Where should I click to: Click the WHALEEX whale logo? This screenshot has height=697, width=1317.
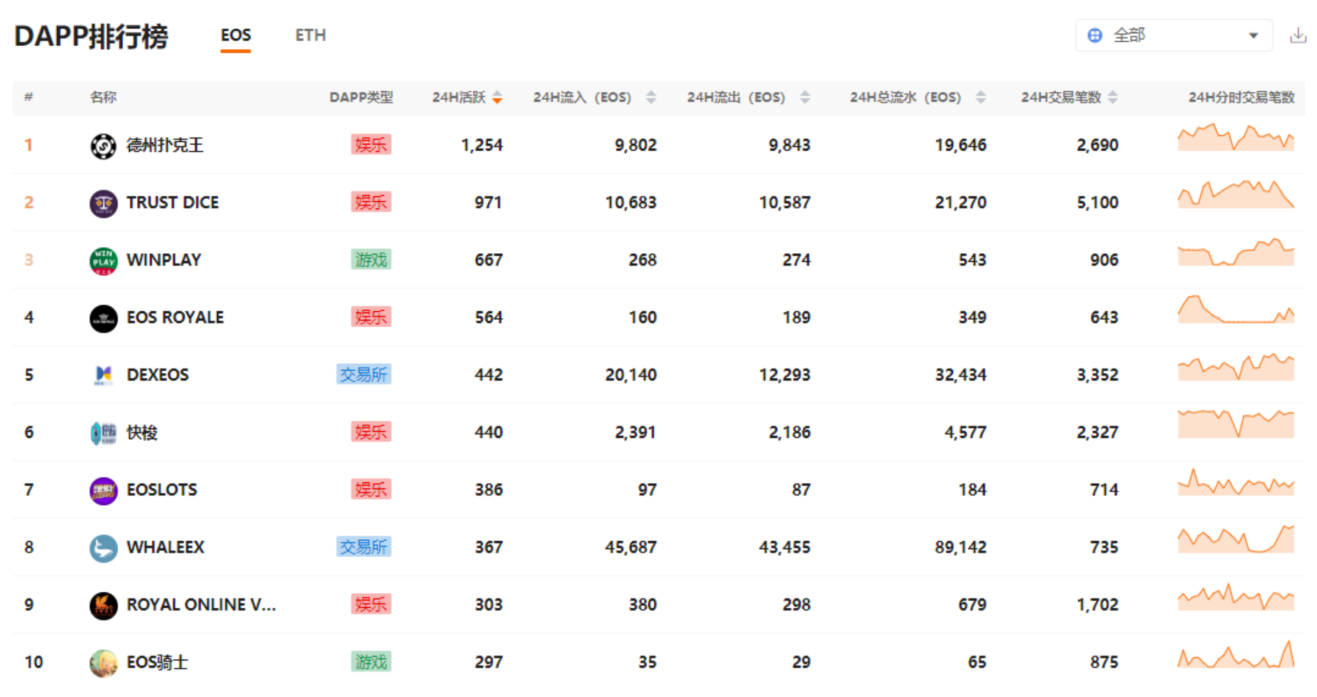click(103, 548)
